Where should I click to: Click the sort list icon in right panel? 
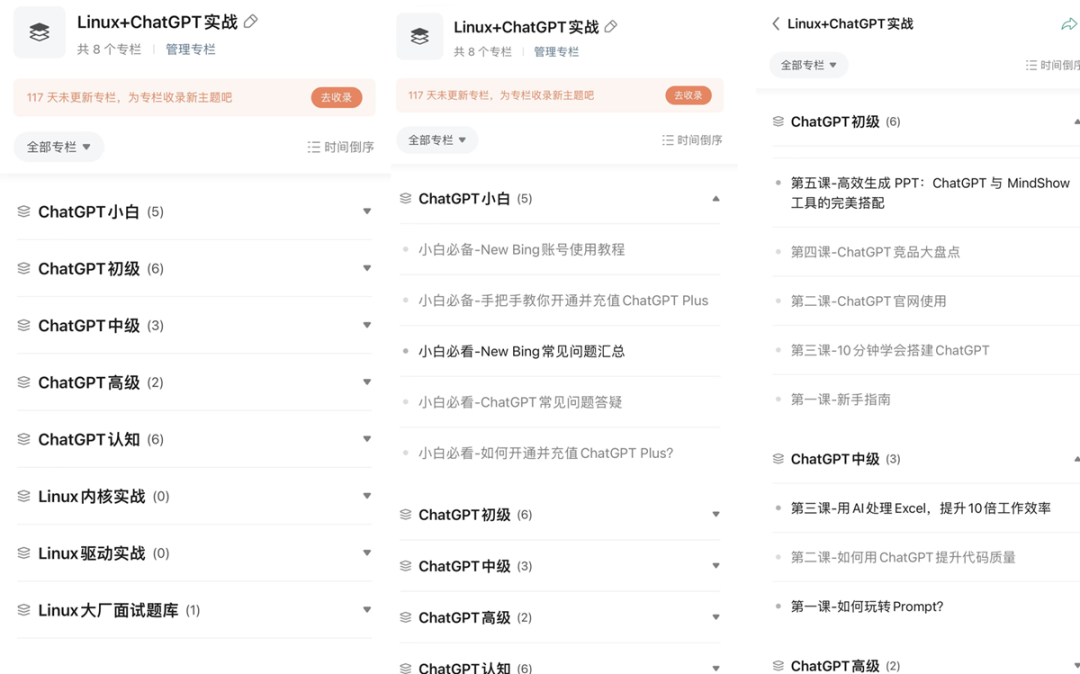pos(1030,65)
